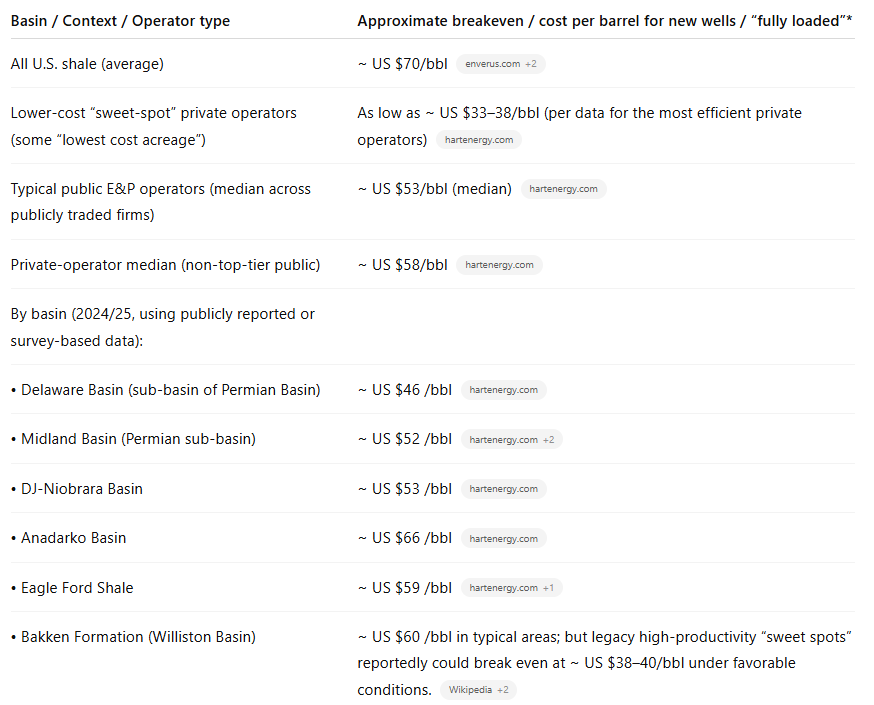Image resolution: width=874 pixels, height=705 pixels.
Task: Open the enverus.com source chip
Action: pyautogui.click(x=501, y=64)
